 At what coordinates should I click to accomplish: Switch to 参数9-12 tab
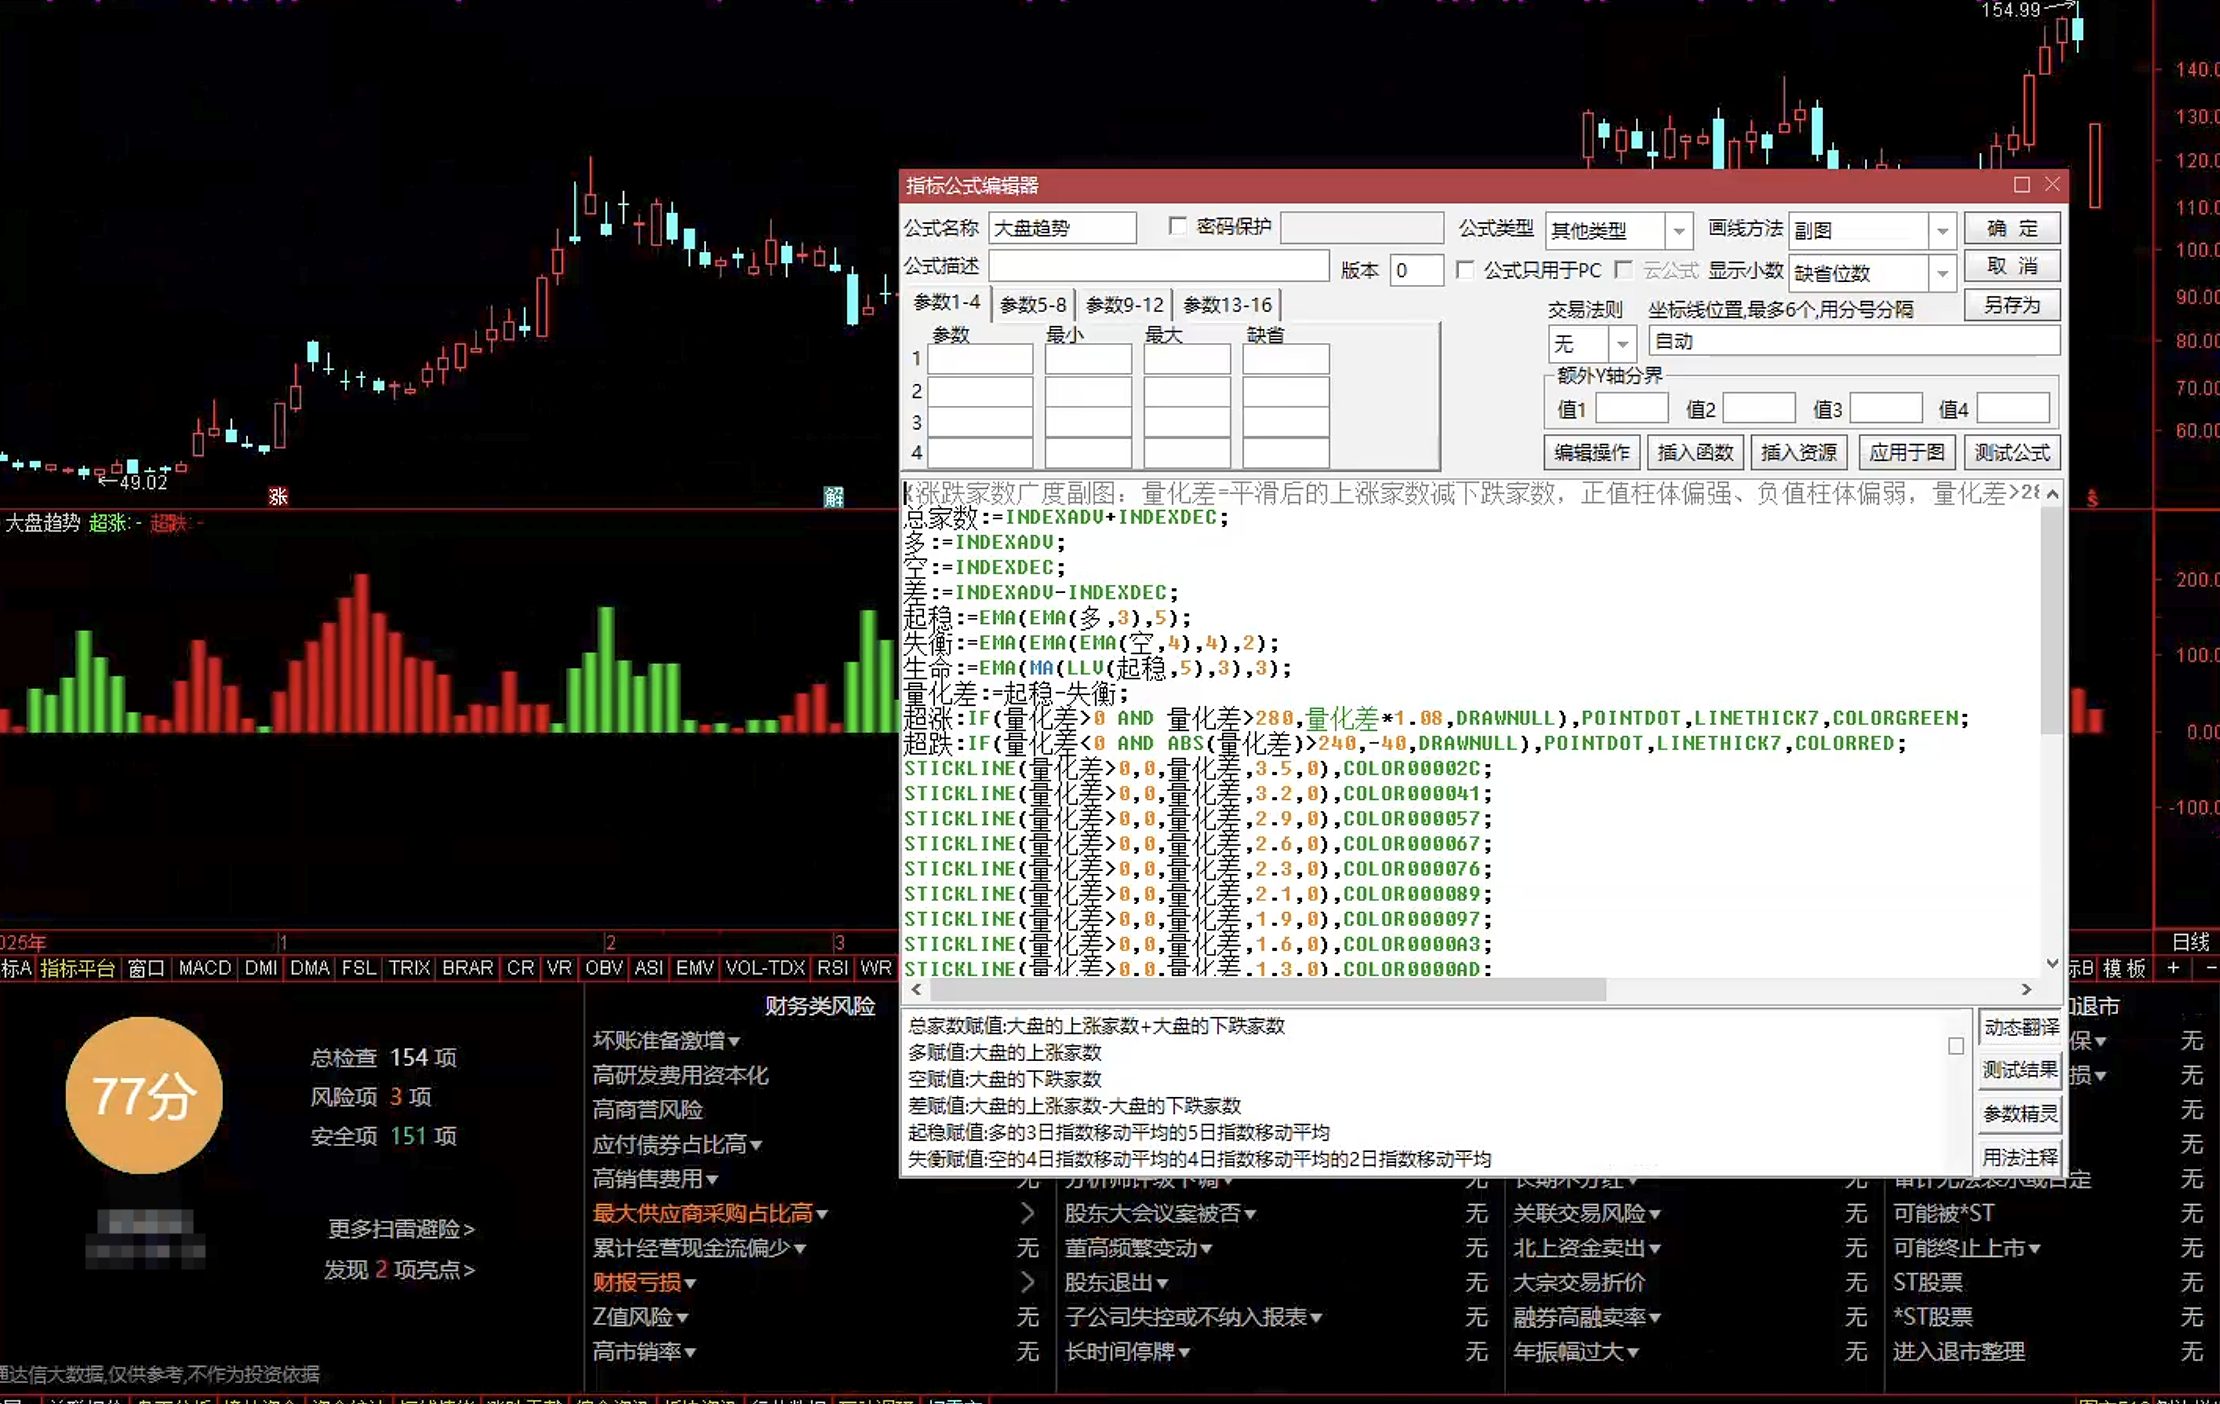[x=1125, y=305]
